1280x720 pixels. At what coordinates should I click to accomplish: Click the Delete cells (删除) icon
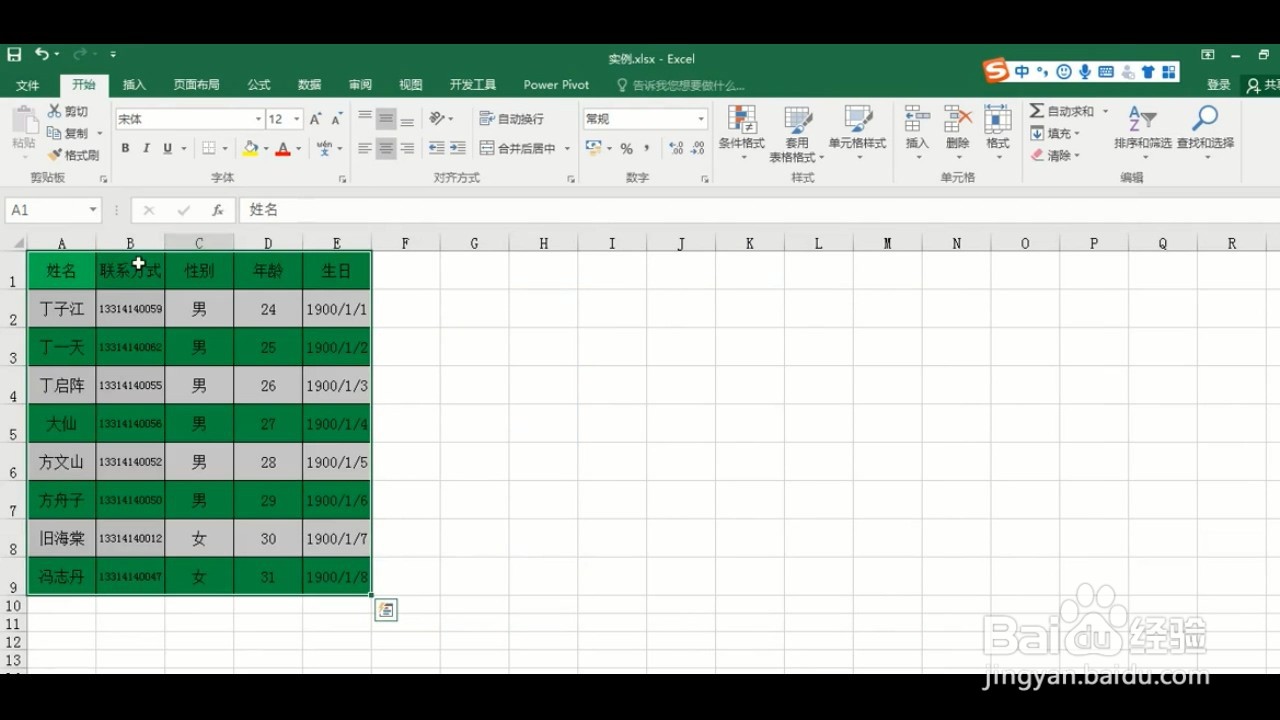click(x=958, y=119)
